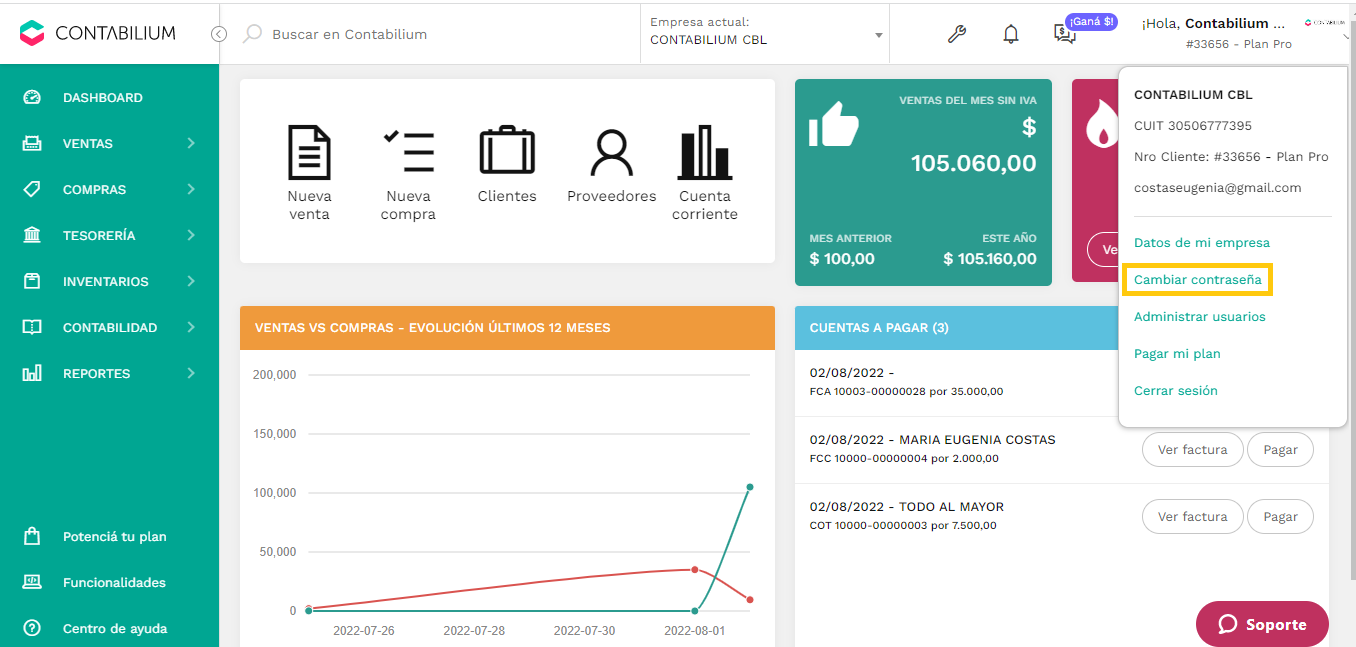Click the Proveedores person icon

coord(612,152)
